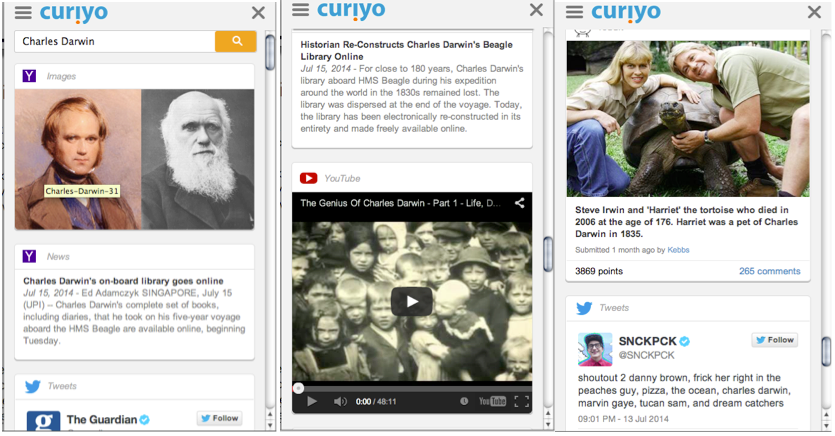Follow SNCKPCK on Twitter
835x436 pixels.
coord(775,340)
